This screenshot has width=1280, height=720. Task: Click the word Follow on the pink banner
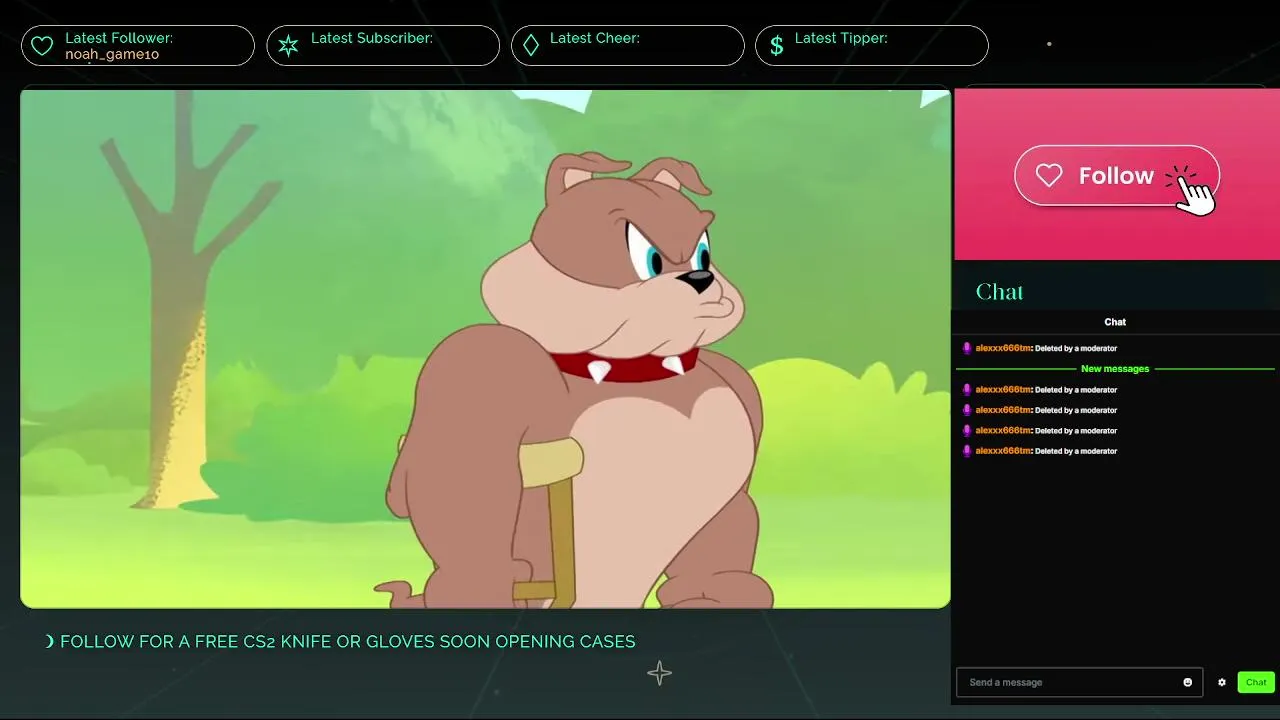[1116, 176]
